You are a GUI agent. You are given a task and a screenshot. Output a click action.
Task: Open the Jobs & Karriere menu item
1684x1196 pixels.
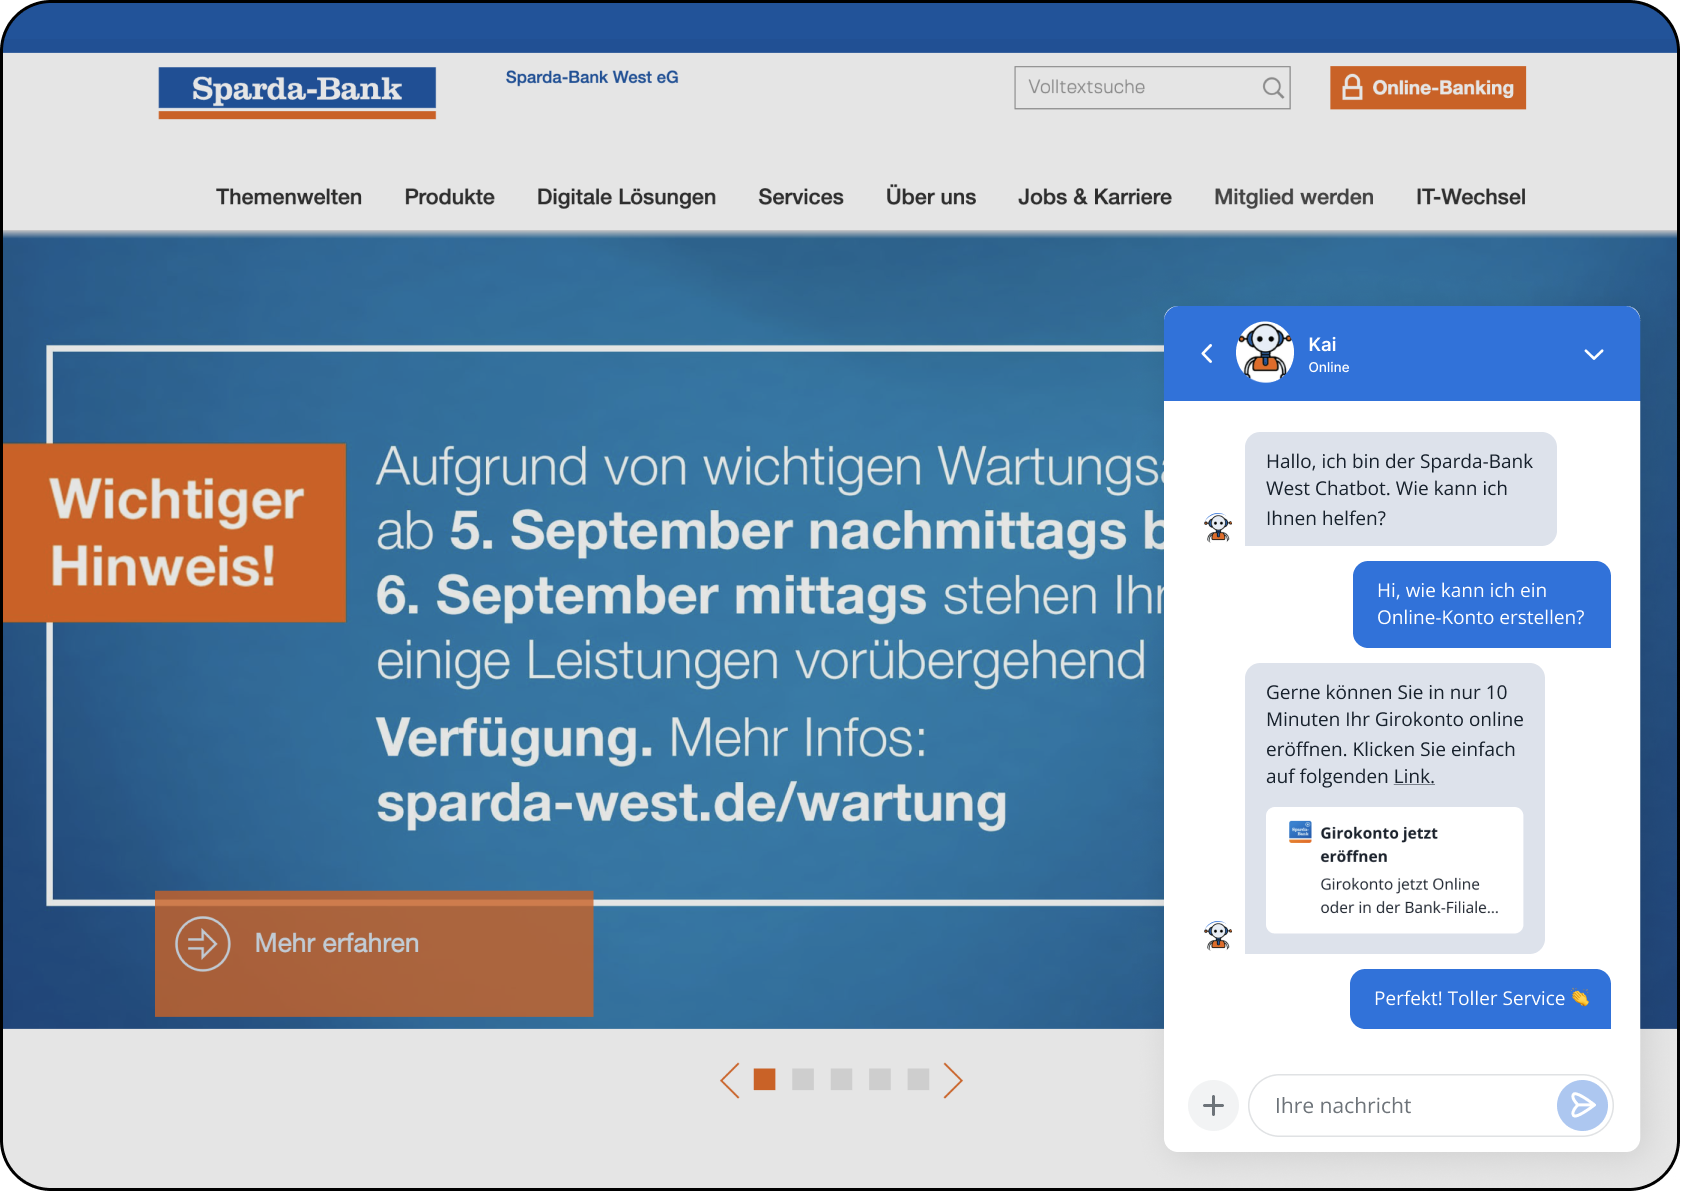tap(1094, 197)
